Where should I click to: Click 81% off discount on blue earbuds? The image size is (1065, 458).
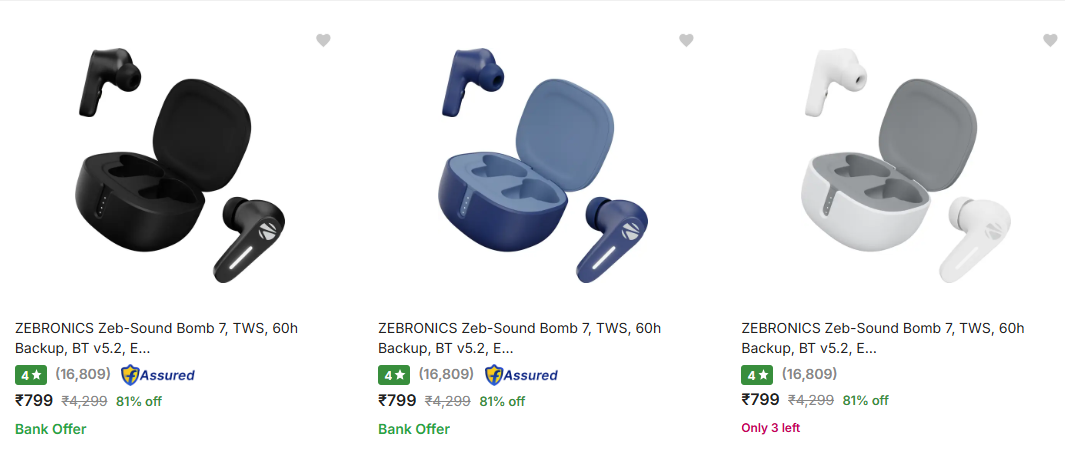pyautogui.click(x=502, y=401)
